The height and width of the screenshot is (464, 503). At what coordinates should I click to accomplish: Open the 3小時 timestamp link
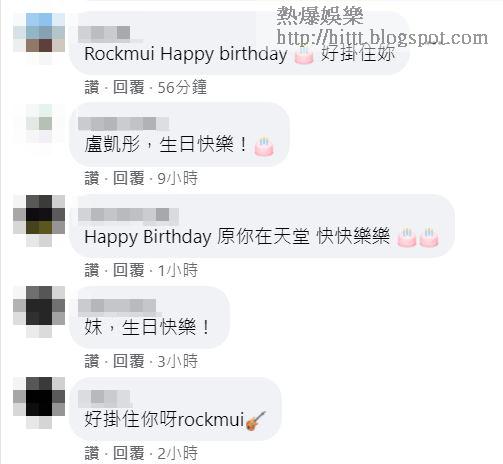[x=178, y=361]
